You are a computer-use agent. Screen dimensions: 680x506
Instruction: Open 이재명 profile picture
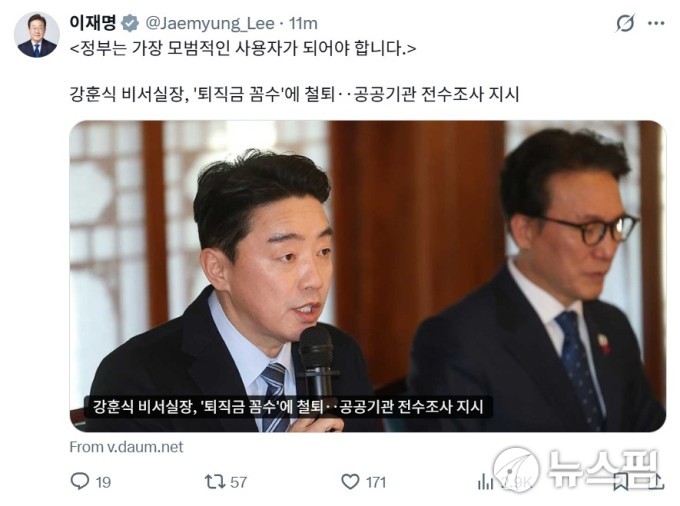pyautogui.click(x=36, y=35)
